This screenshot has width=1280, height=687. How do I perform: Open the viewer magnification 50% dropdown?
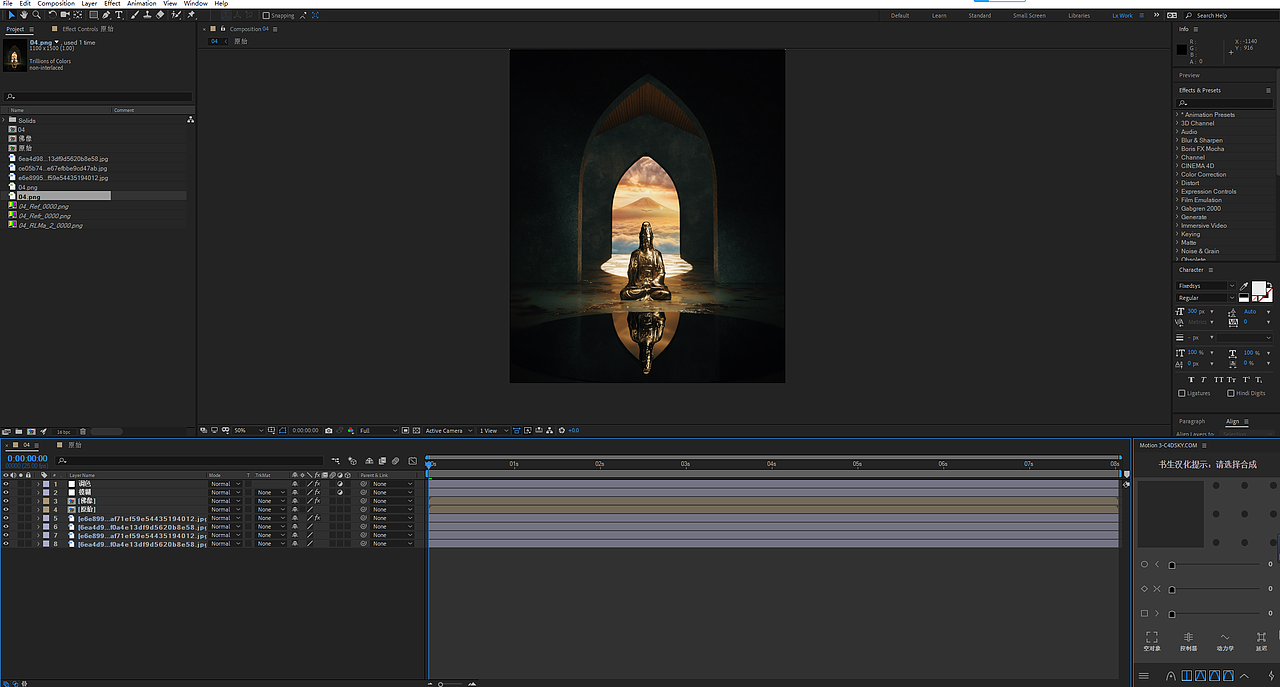point(248,430)
